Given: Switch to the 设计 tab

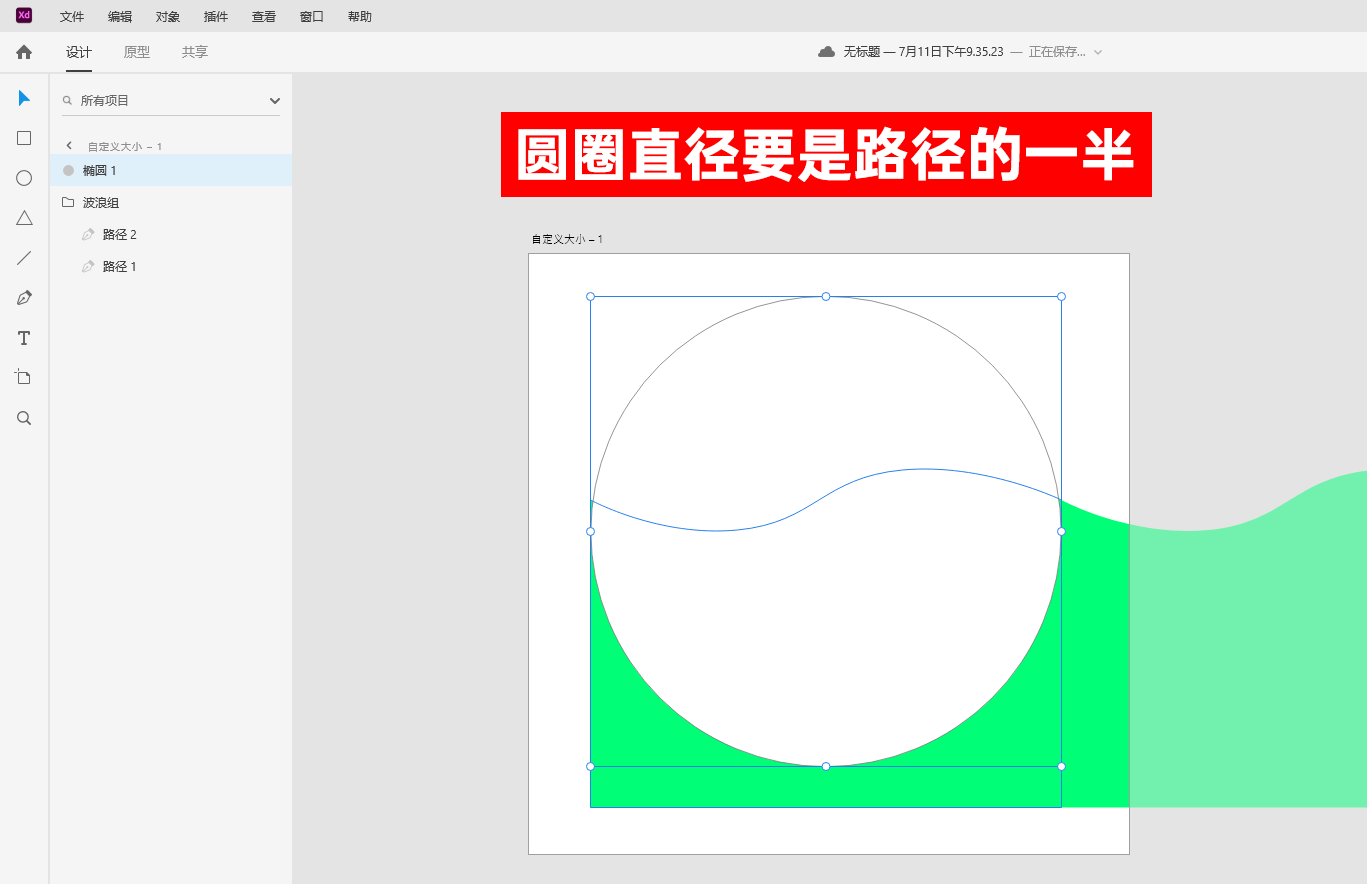Looking at the screenshot, I should pos(79,52).
